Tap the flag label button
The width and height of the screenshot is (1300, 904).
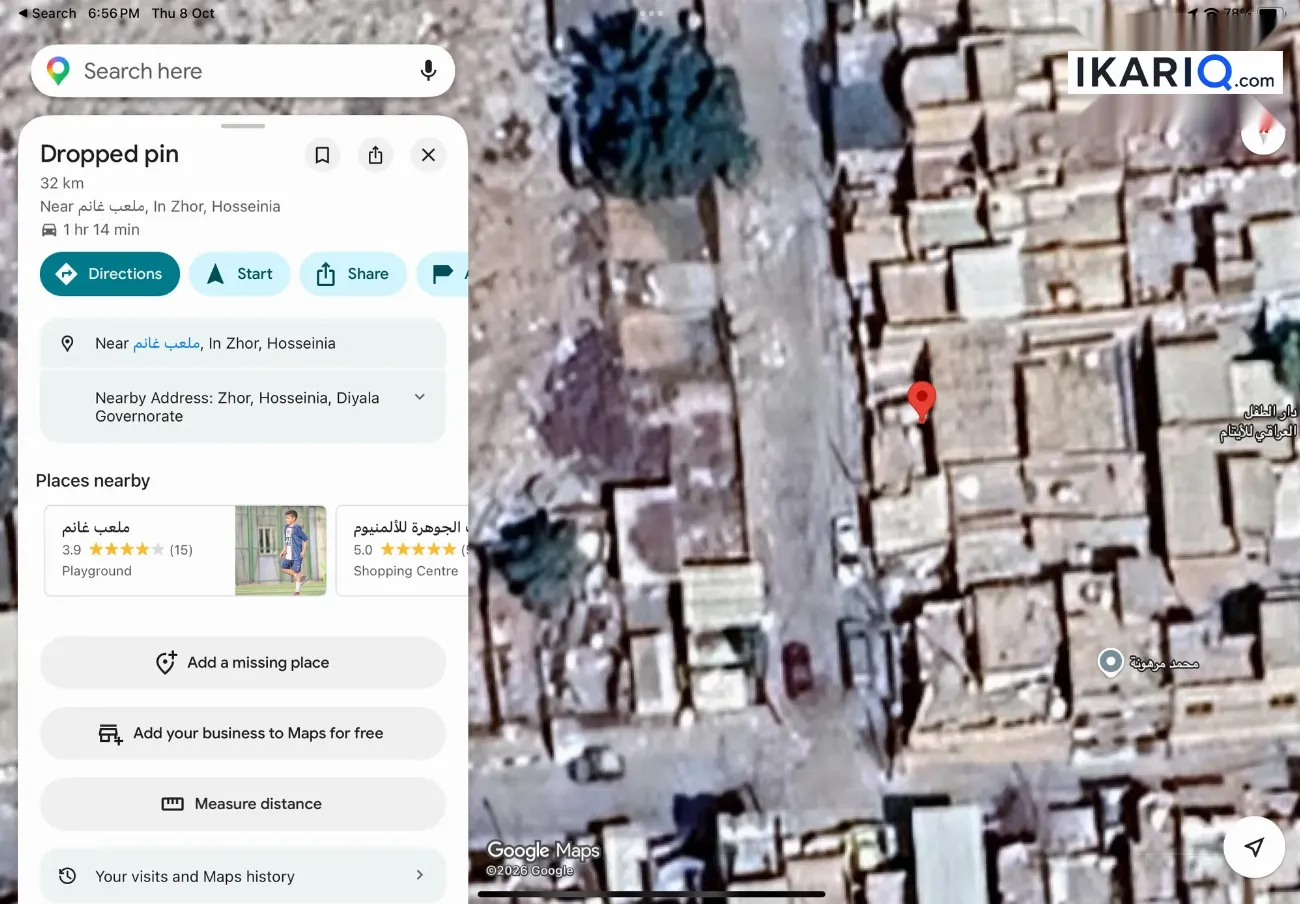pos(443,274)
